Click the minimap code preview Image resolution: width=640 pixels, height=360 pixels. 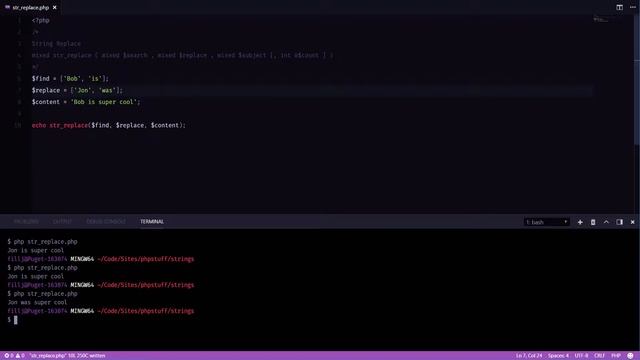601,19
